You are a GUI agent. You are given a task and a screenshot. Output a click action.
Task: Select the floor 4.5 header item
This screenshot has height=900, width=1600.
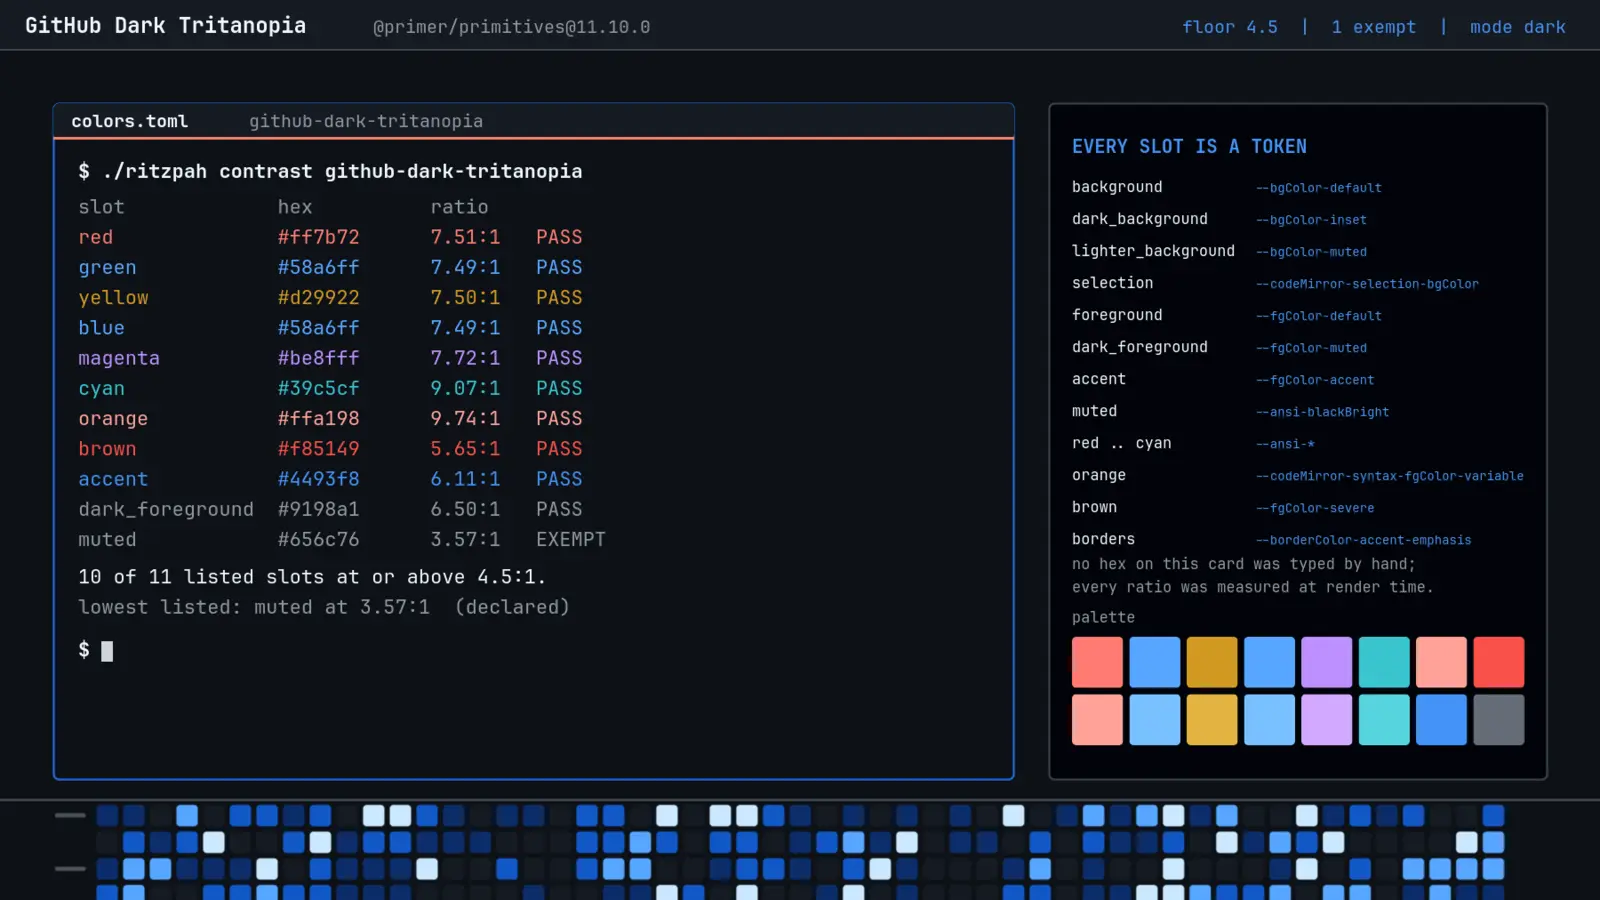tap(1230, 27)
